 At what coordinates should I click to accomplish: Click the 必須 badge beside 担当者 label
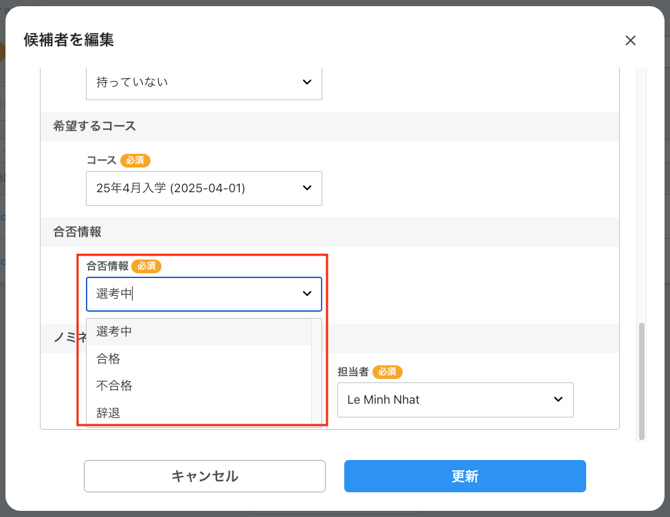tap(387, 372)
